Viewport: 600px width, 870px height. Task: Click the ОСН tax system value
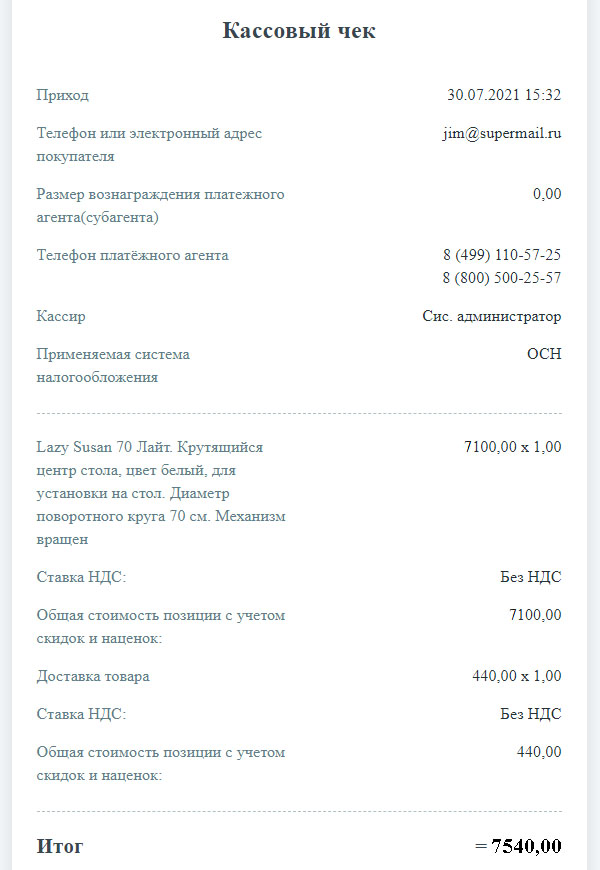pos(544,354)
